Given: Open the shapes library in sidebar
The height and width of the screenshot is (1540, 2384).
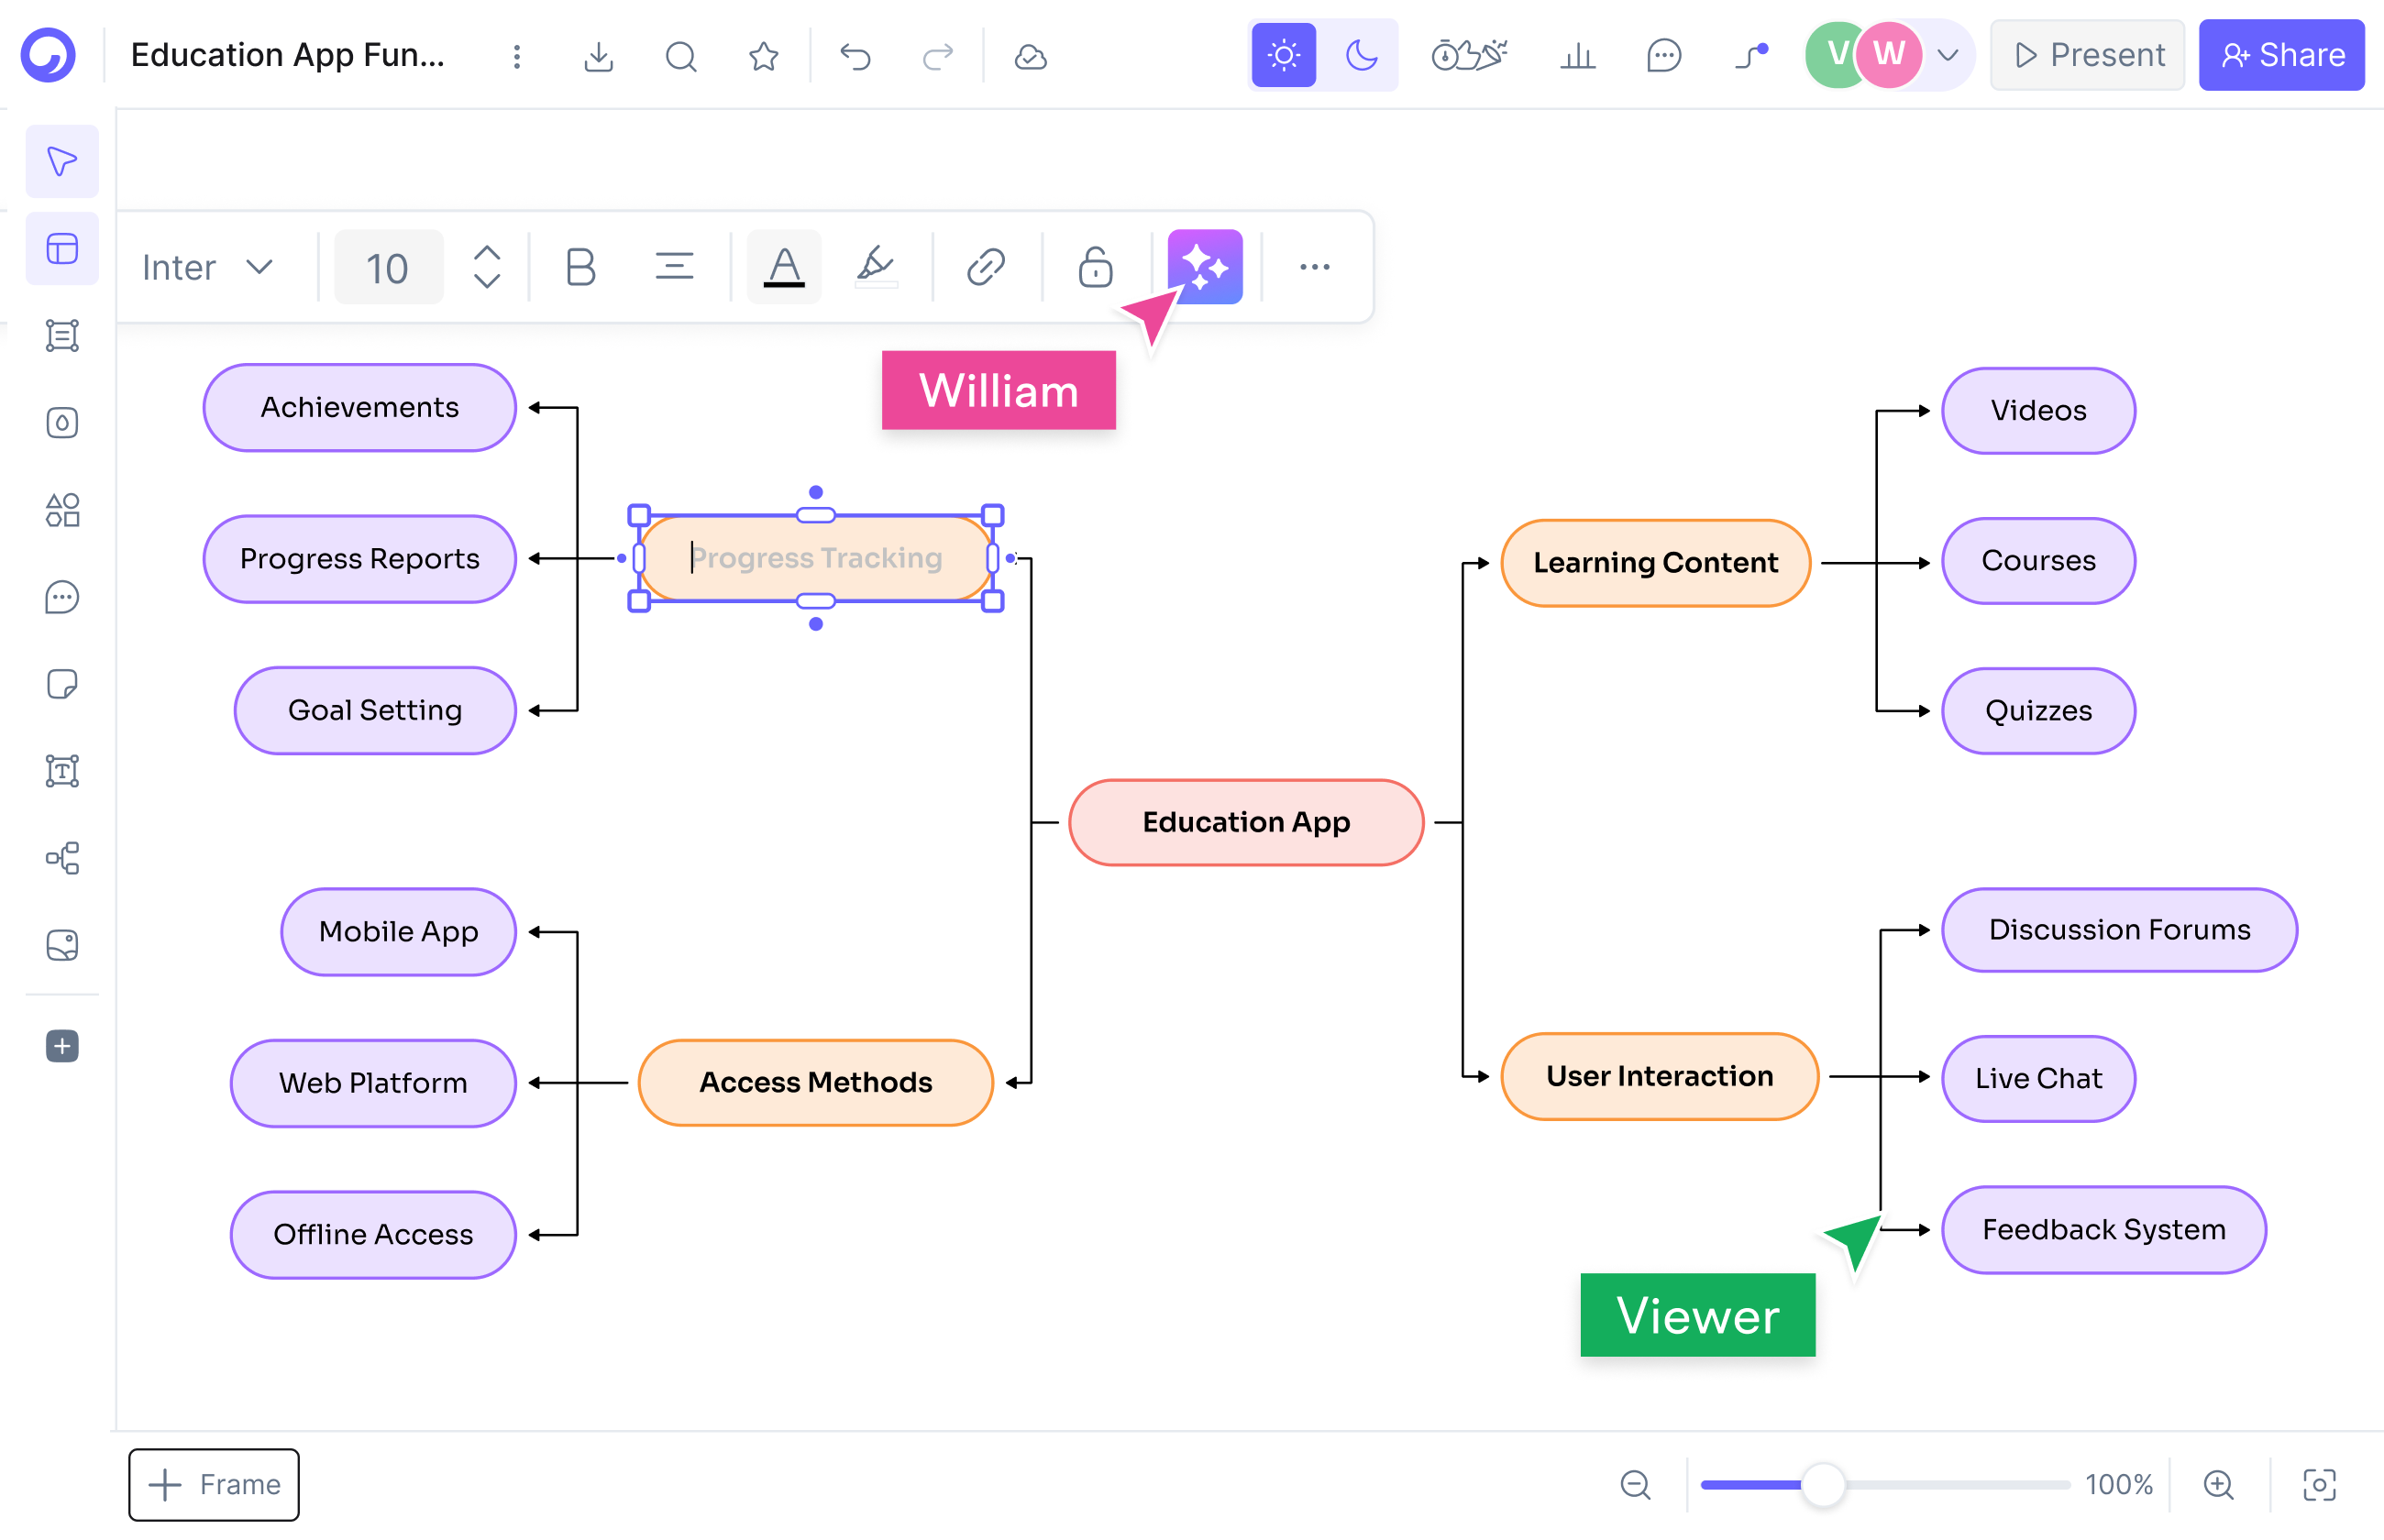Looking at the screenshot, I should tap(62, 510).
